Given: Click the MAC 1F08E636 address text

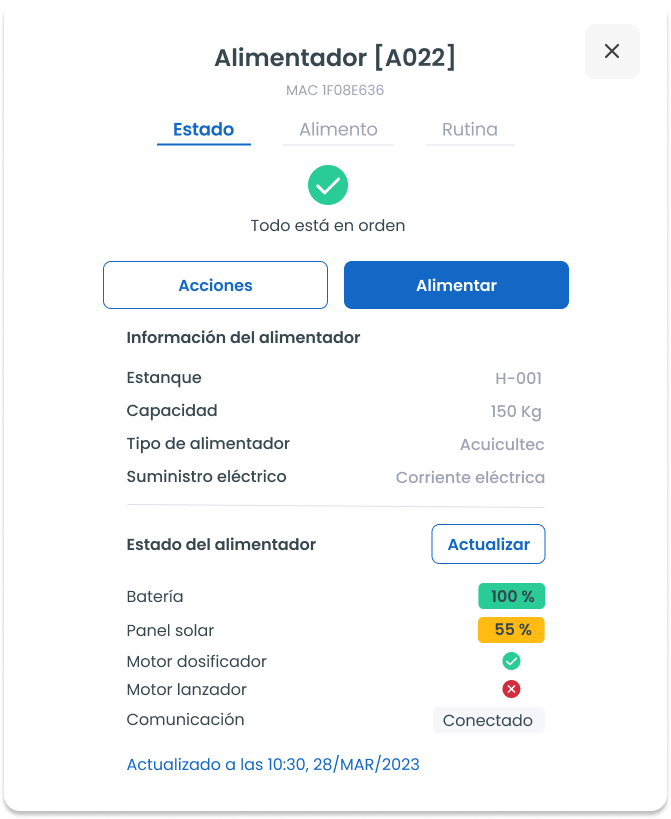Looking at the screenshot, I should pos(335,90).
